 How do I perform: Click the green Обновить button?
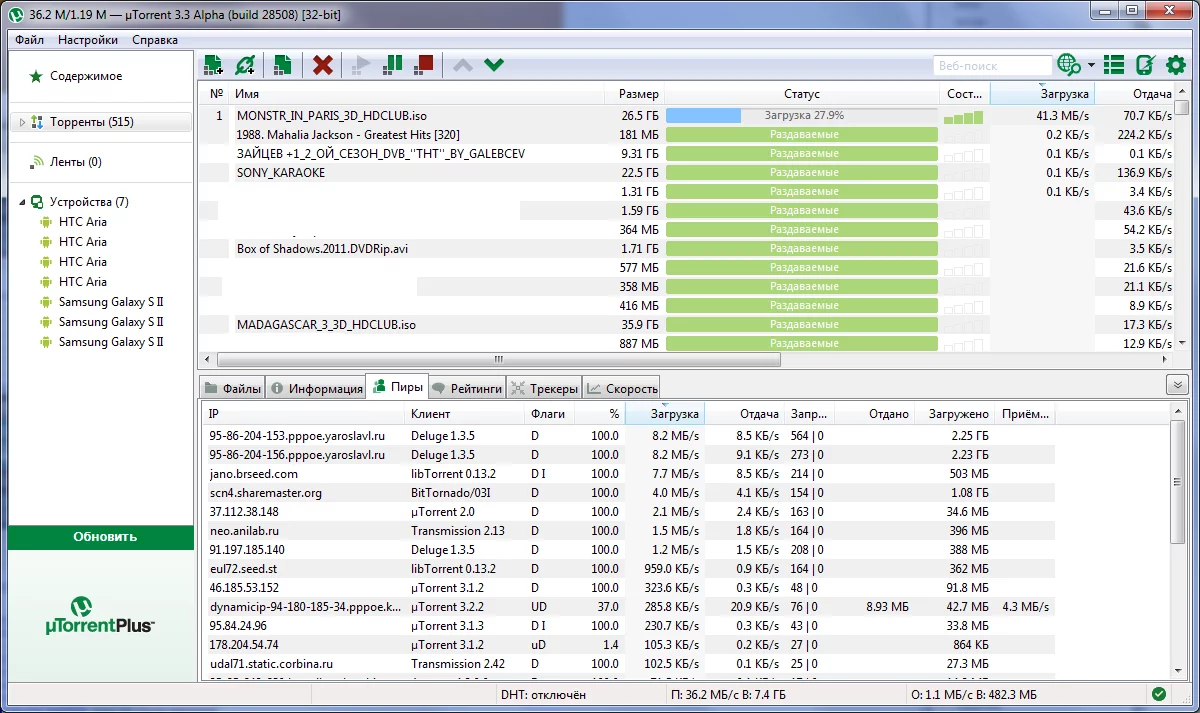(101, 537)
